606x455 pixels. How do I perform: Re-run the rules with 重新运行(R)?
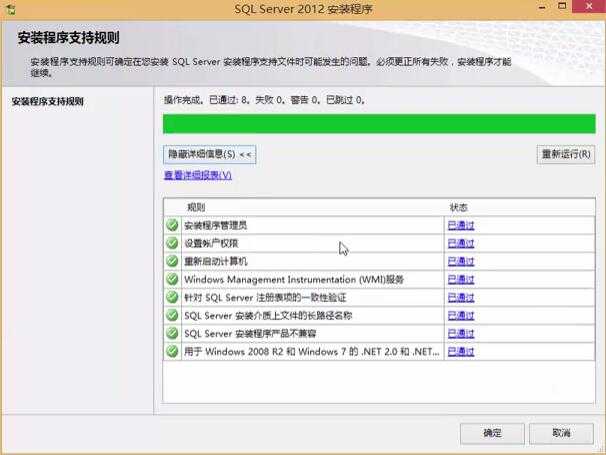coord(566,155)
